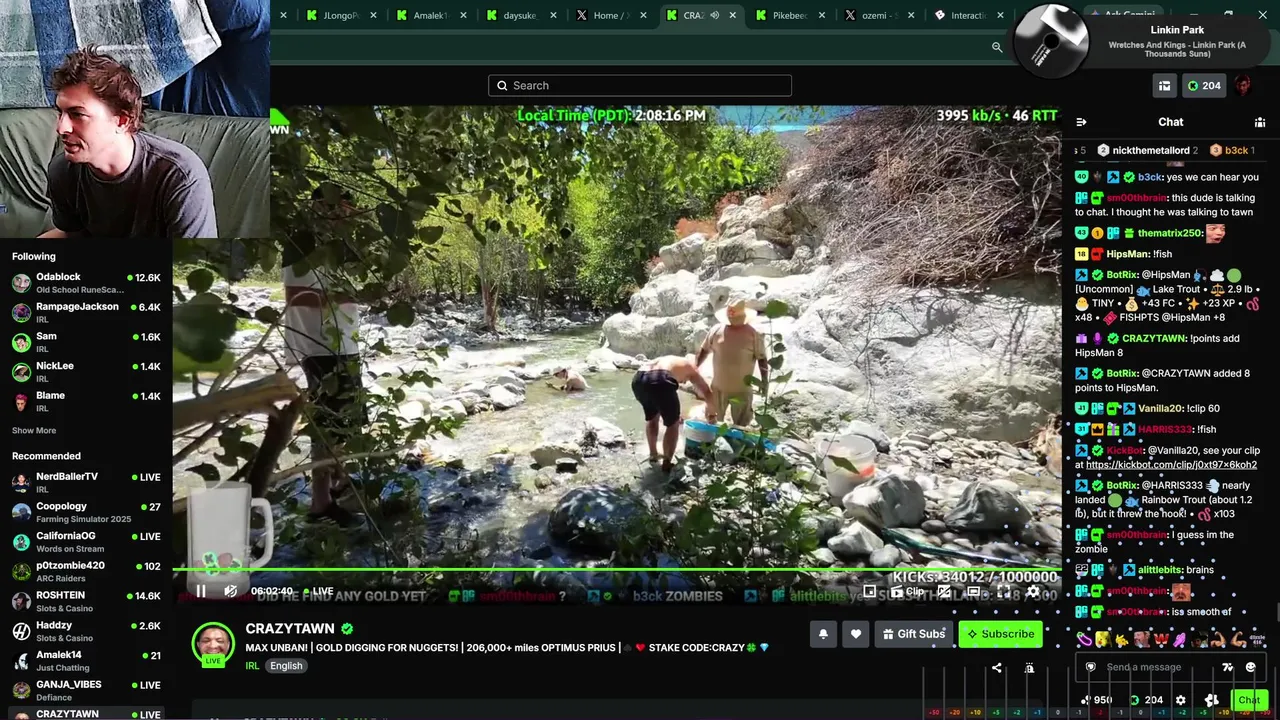Pause the live stream video
The image size is (1280, 720).
(201, 591)
